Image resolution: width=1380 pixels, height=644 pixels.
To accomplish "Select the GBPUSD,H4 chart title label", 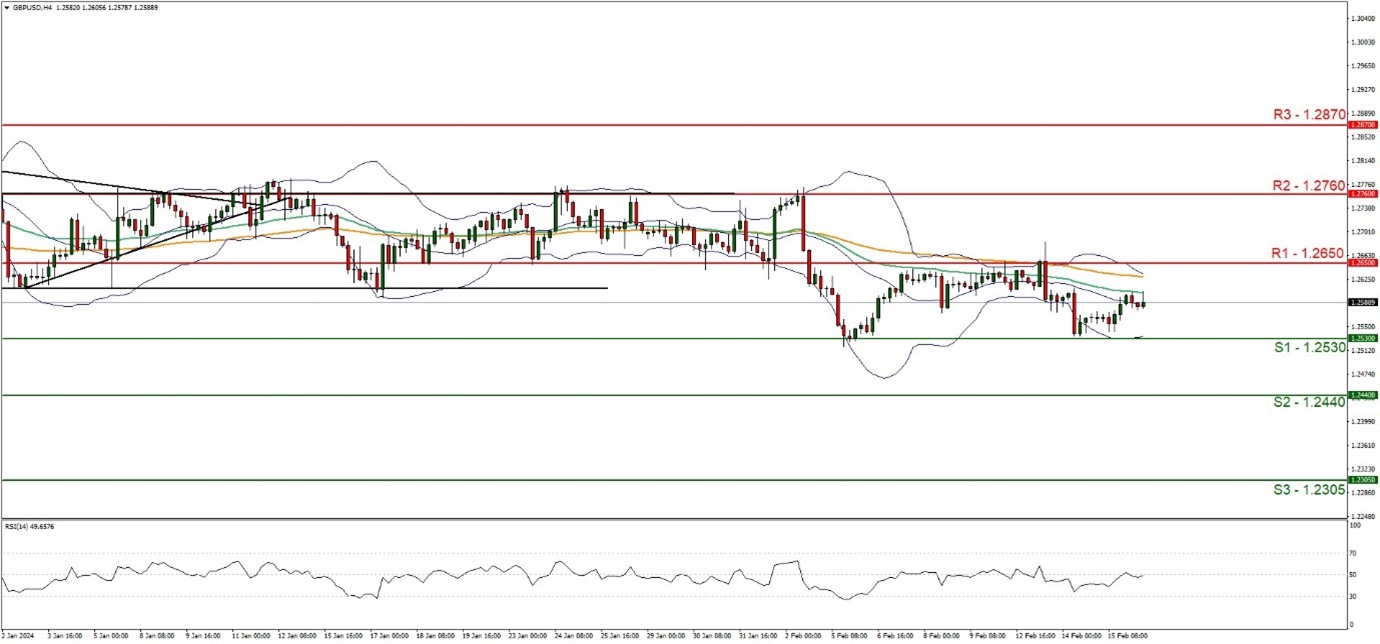I will 32,7.
